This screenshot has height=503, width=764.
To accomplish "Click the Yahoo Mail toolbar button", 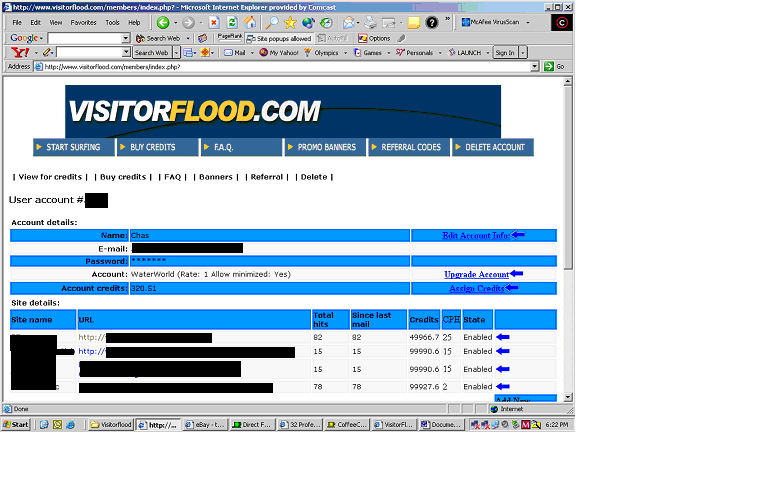I will [x=237, y=52].
